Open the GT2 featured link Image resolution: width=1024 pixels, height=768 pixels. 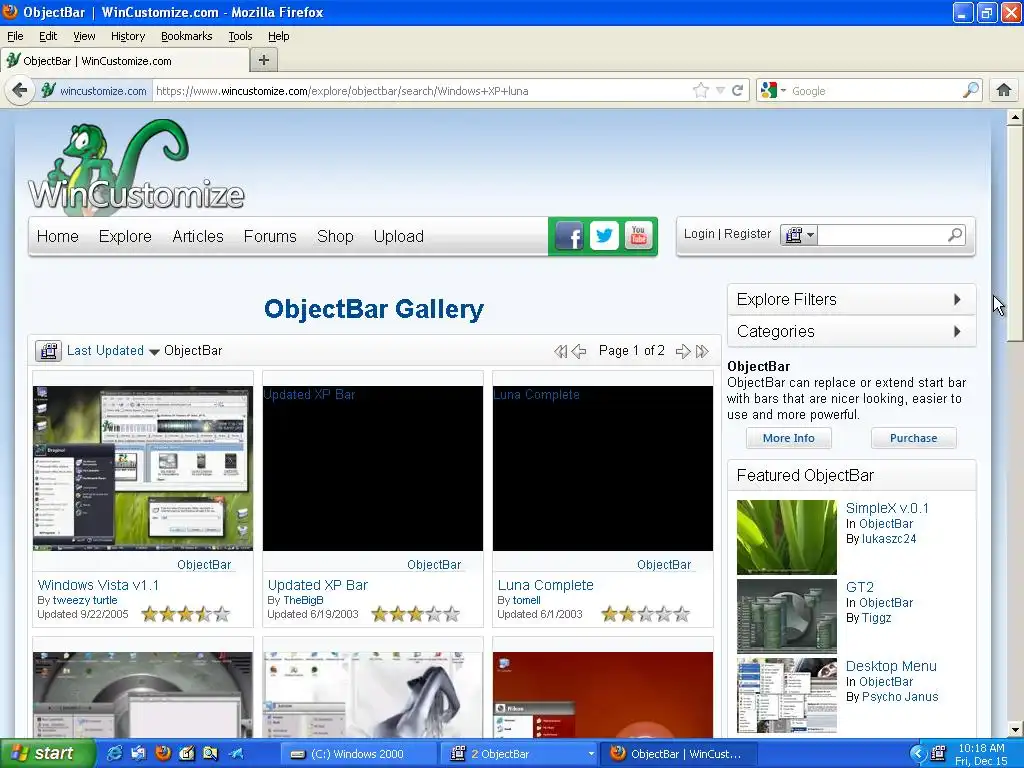click(x=859, y=587)
